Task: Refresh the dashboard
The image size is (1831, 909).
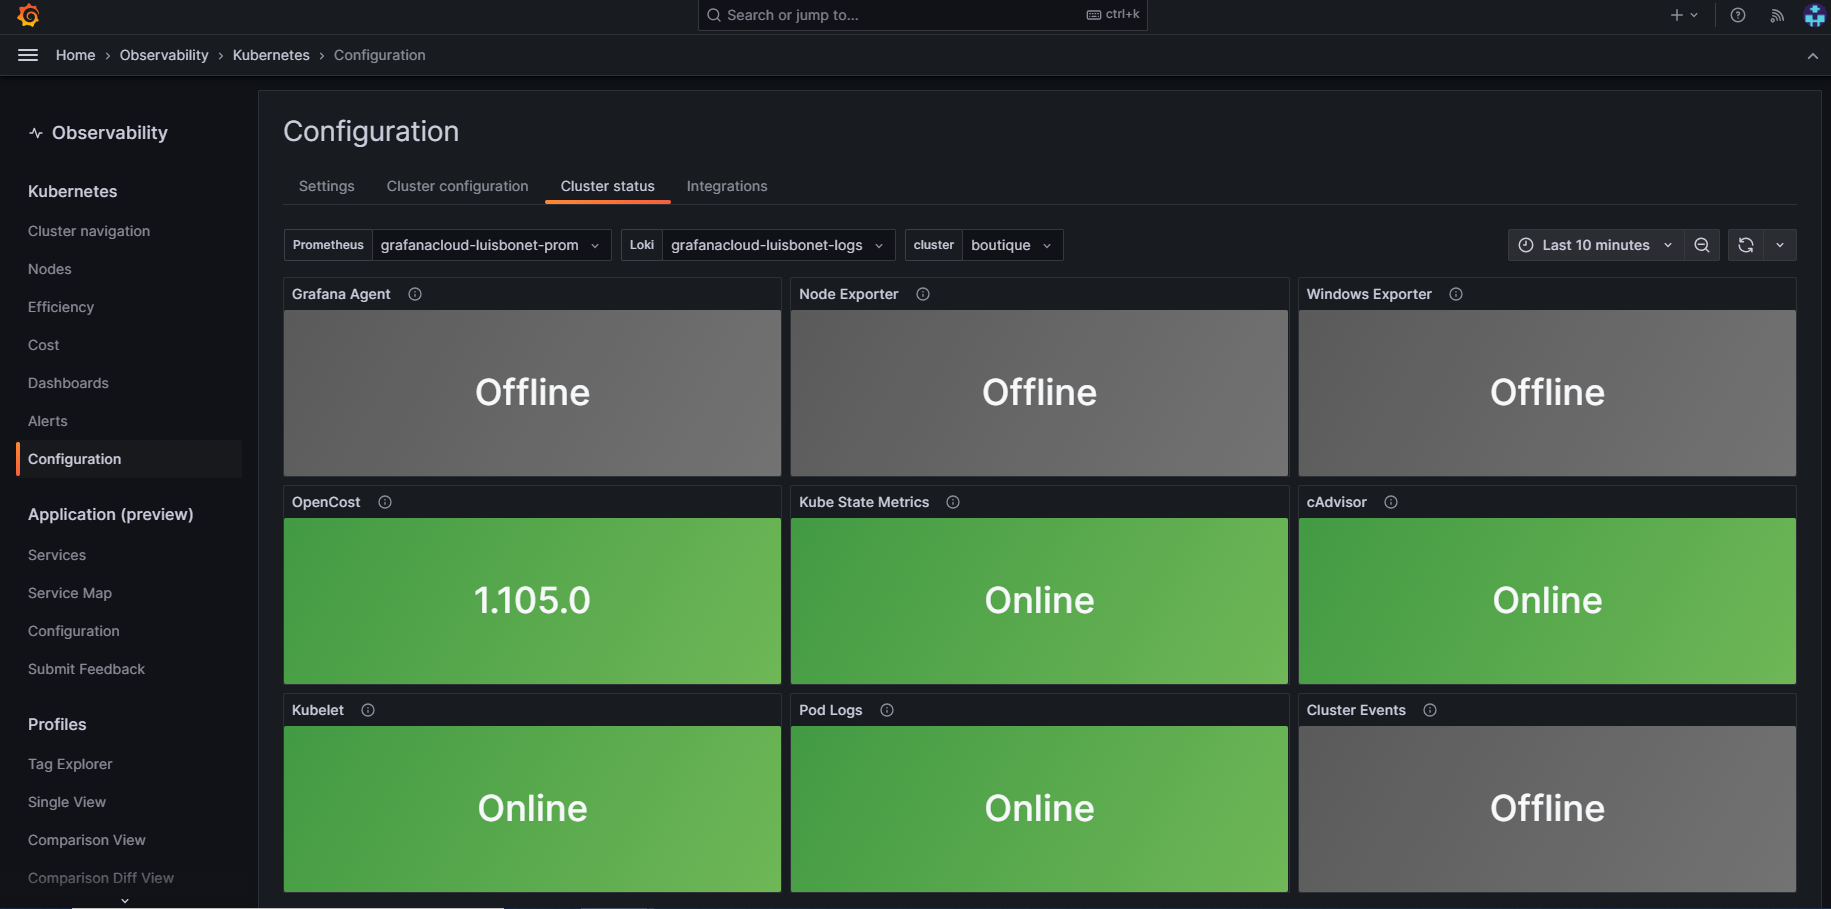Action: (x=1746, y=245)
